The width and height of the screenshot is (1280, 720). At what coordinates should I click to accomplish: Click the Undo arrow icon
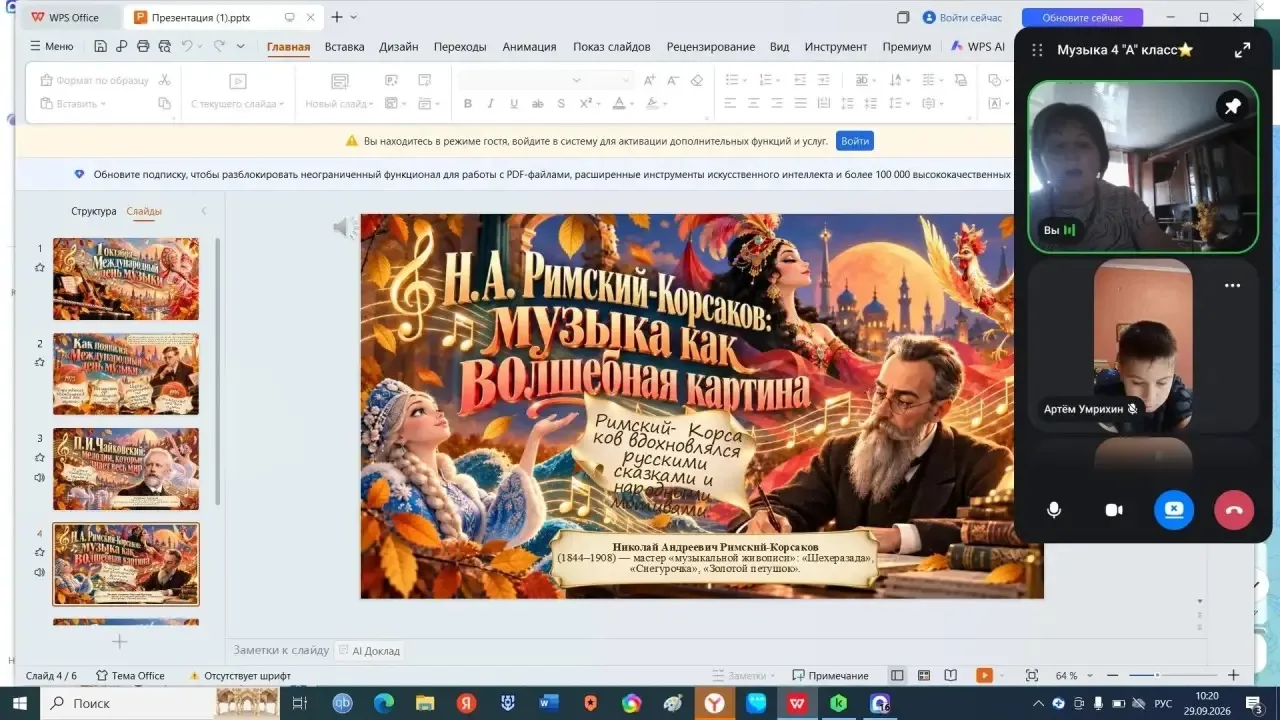tap(186, 46)
